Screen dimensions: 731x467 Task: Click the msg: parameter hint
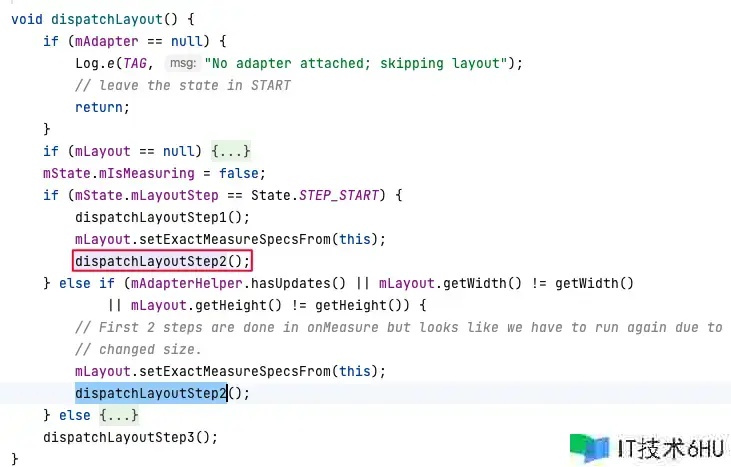point(183,62)
